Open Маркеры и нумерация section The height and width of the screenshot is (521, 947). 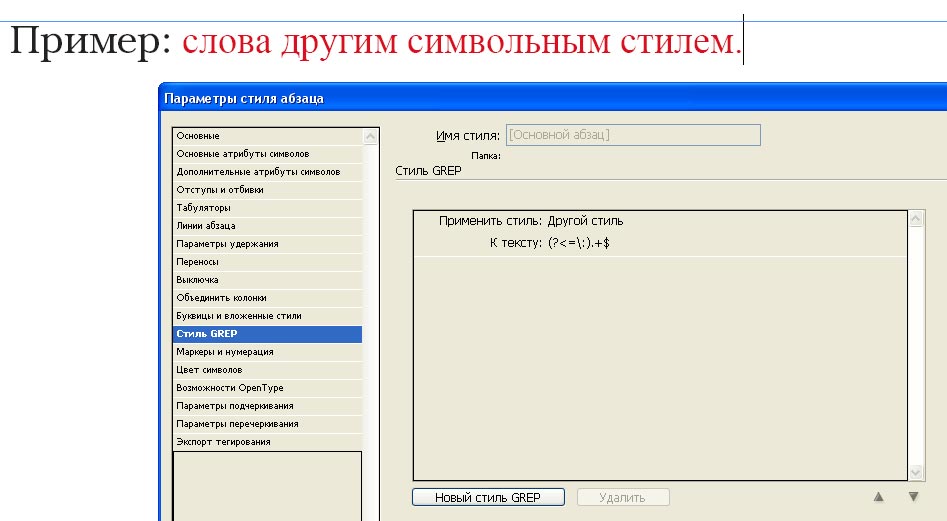[x=268, y=352]
